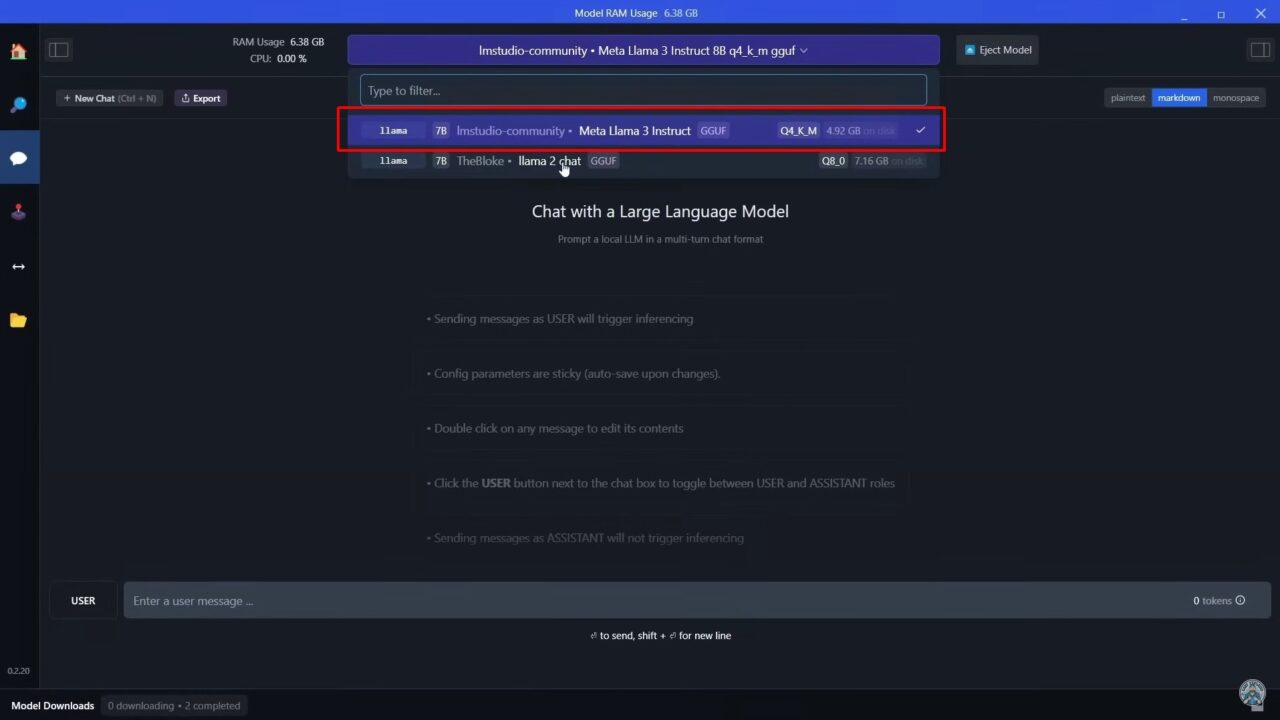Open the Search magnifier icon in sidebar

point(18,105)
